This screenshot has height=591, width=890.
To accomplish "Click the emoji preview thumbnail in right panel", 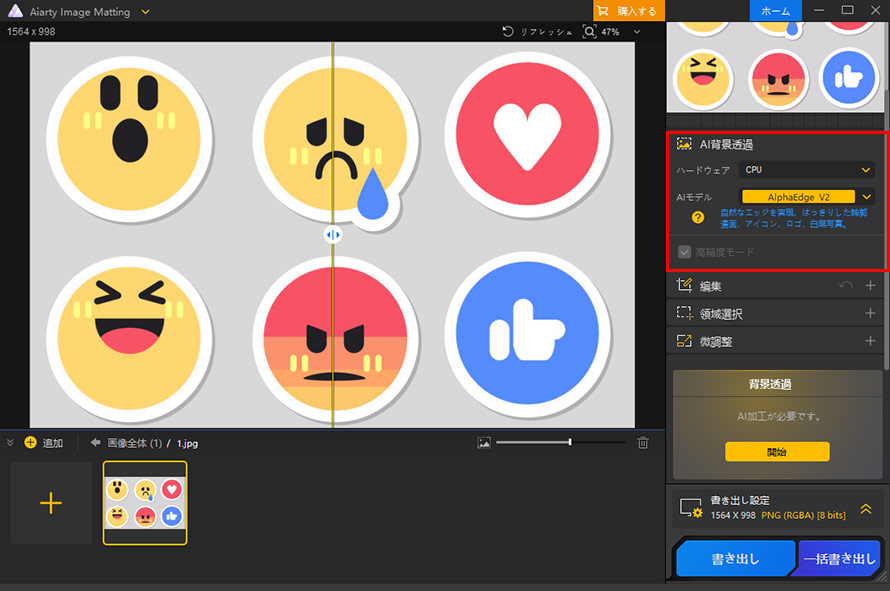I will coord(775,66).
